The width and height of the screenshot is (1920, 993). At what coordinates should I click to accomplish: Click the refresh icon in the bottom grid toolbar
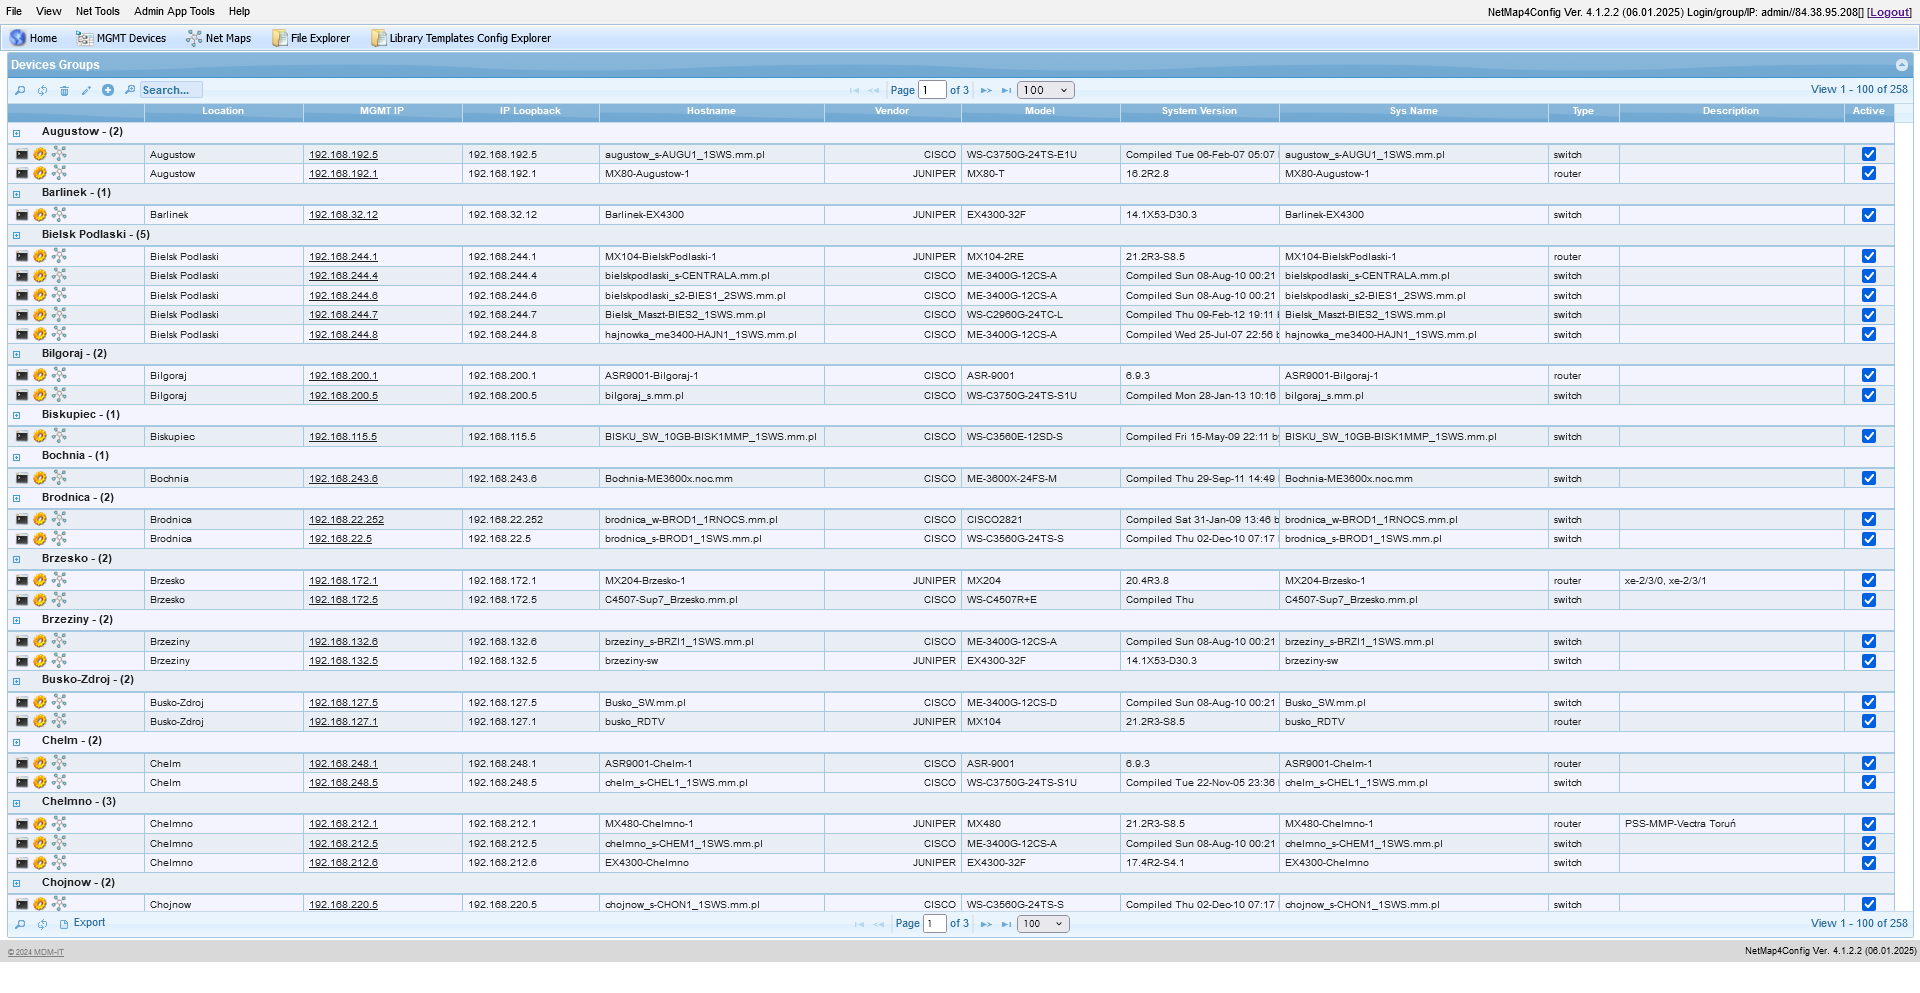[42, 924]
